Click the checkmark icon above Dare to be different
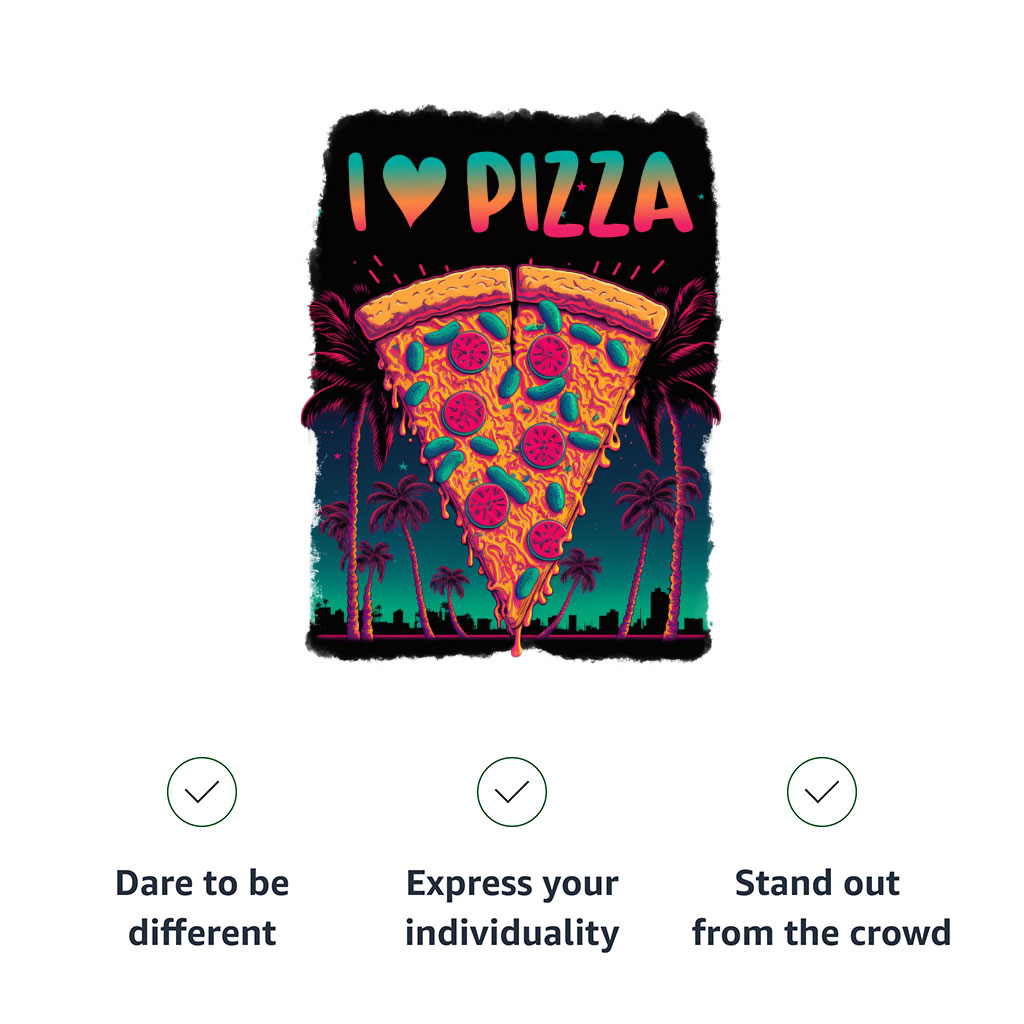This screenshot has height=1024, width=1024. [x=202, y=792]
